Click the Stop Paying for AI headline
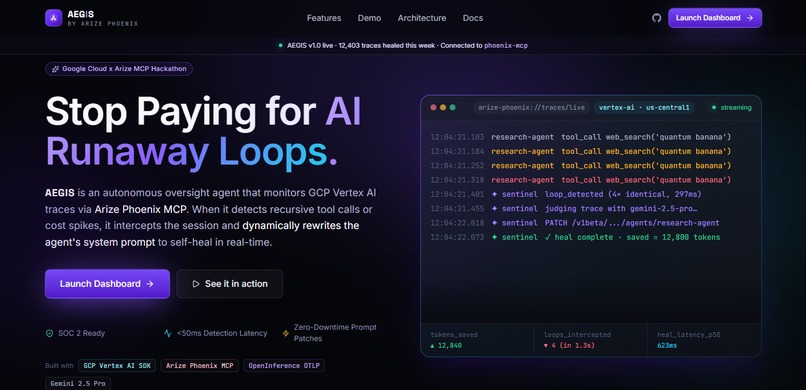806x390 pixels. (x=203, y=112)
